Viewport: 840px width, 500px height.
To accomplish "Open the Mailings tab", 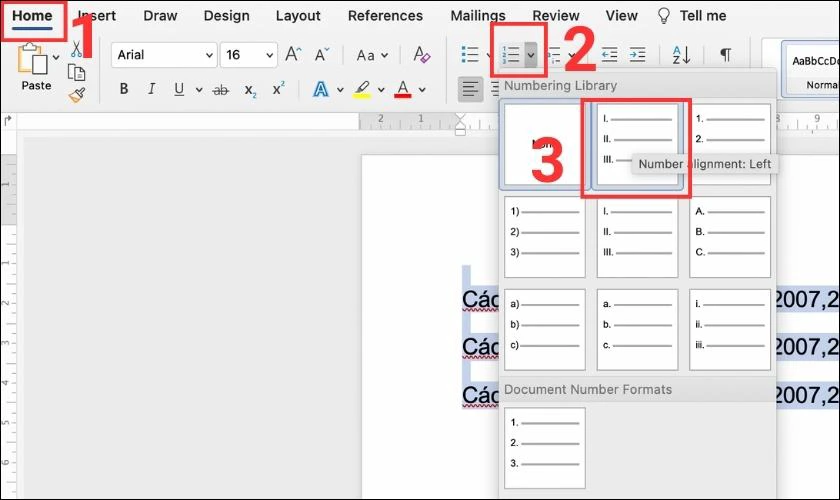I will pos(478,16).
